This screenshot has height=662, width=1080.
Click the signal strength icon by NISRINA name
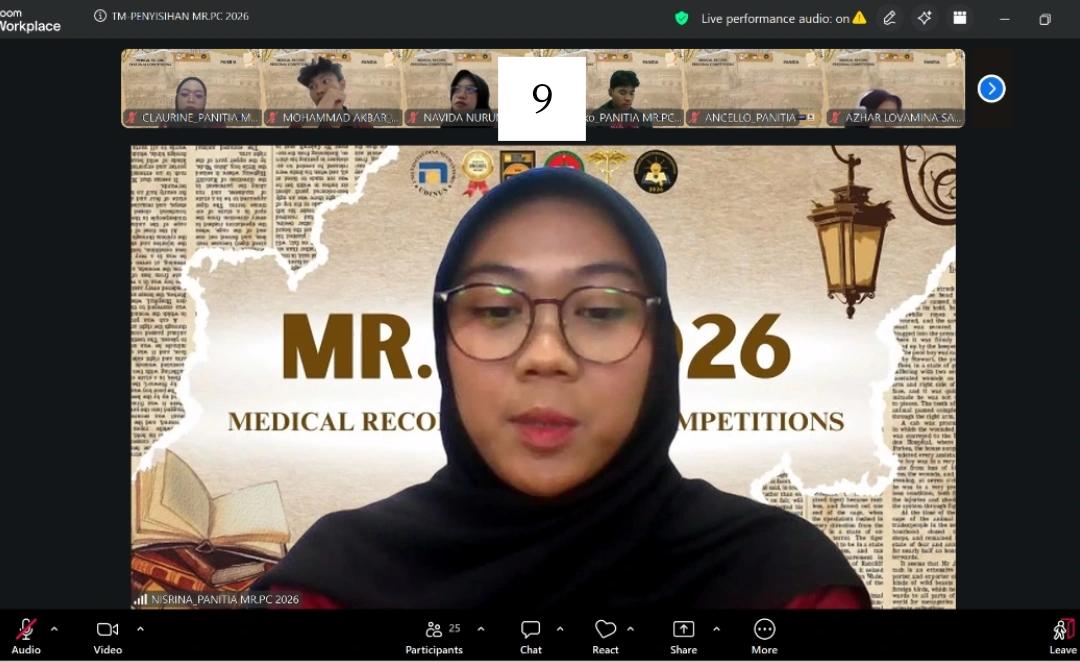(141, 599)
